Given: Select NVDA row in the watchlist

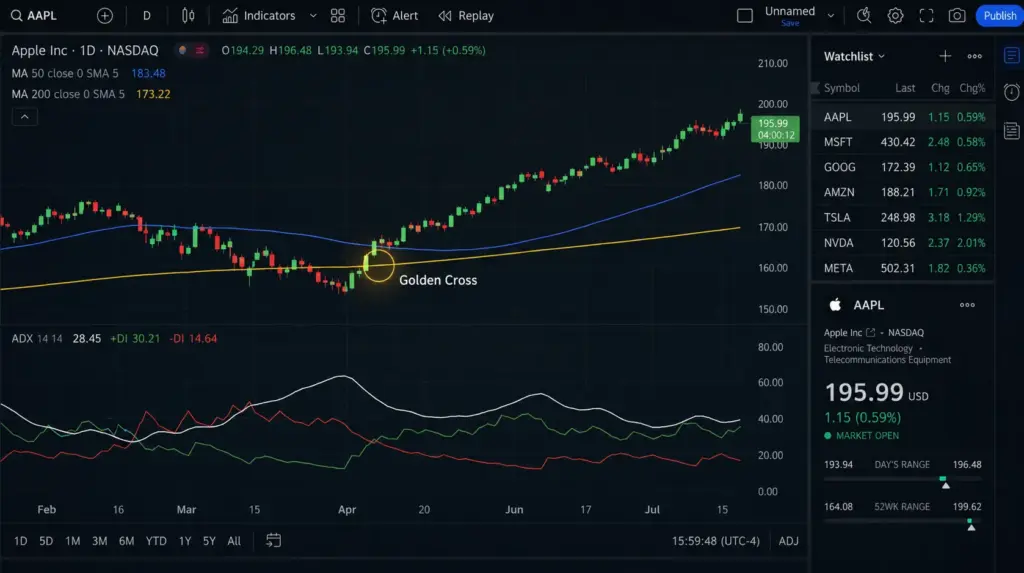Looking at the screenshot, I should (903, 242).
